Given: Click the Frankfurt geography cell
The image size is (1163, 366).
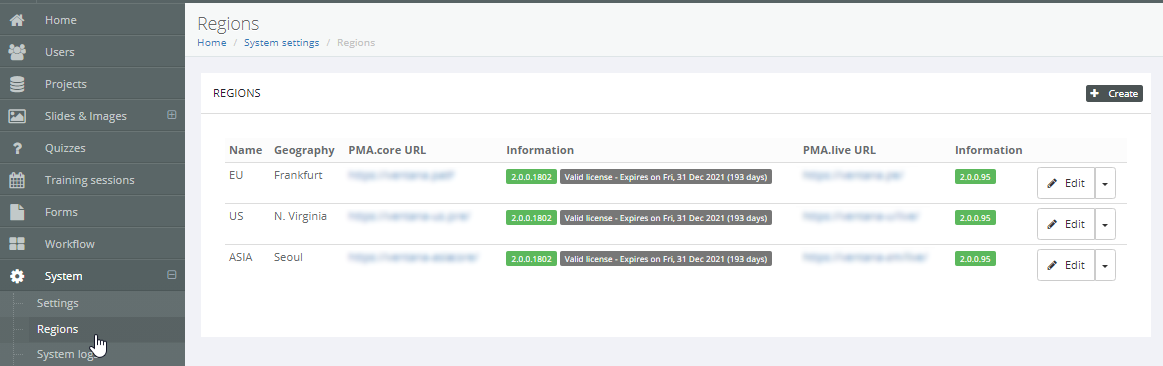Looking at the screenshot, I should click(x=298, y=175).
